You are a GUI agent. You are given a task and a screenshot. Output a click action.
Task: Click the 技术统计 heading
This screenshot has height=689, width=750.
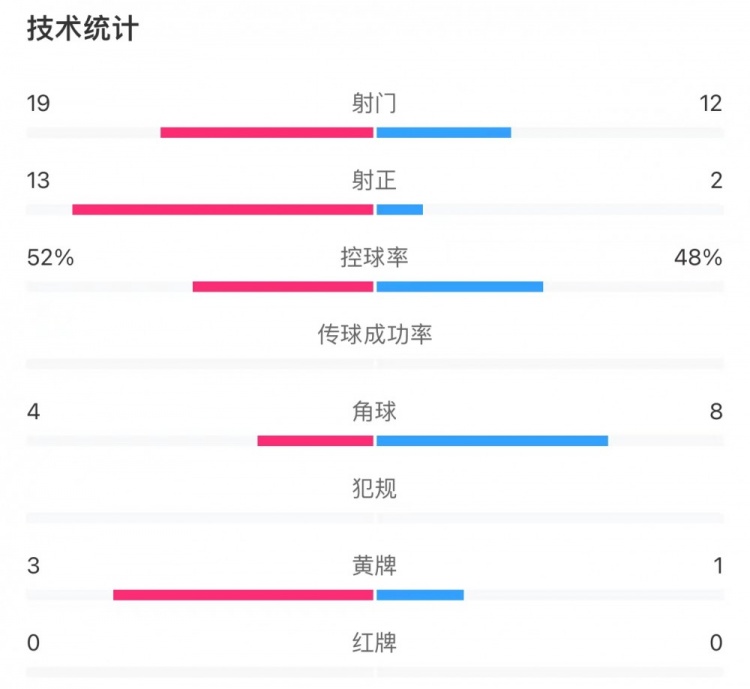[82, 30]
